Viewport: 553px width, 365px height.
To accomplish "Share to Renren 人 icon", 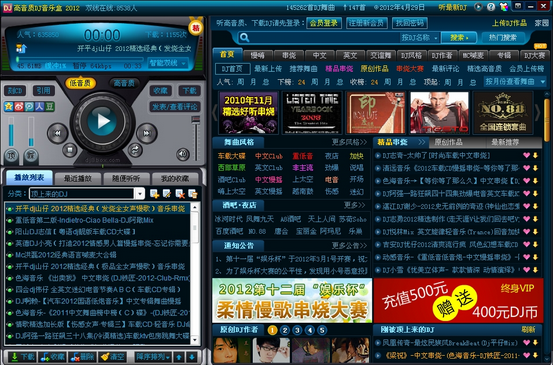I will pos(40,107).
